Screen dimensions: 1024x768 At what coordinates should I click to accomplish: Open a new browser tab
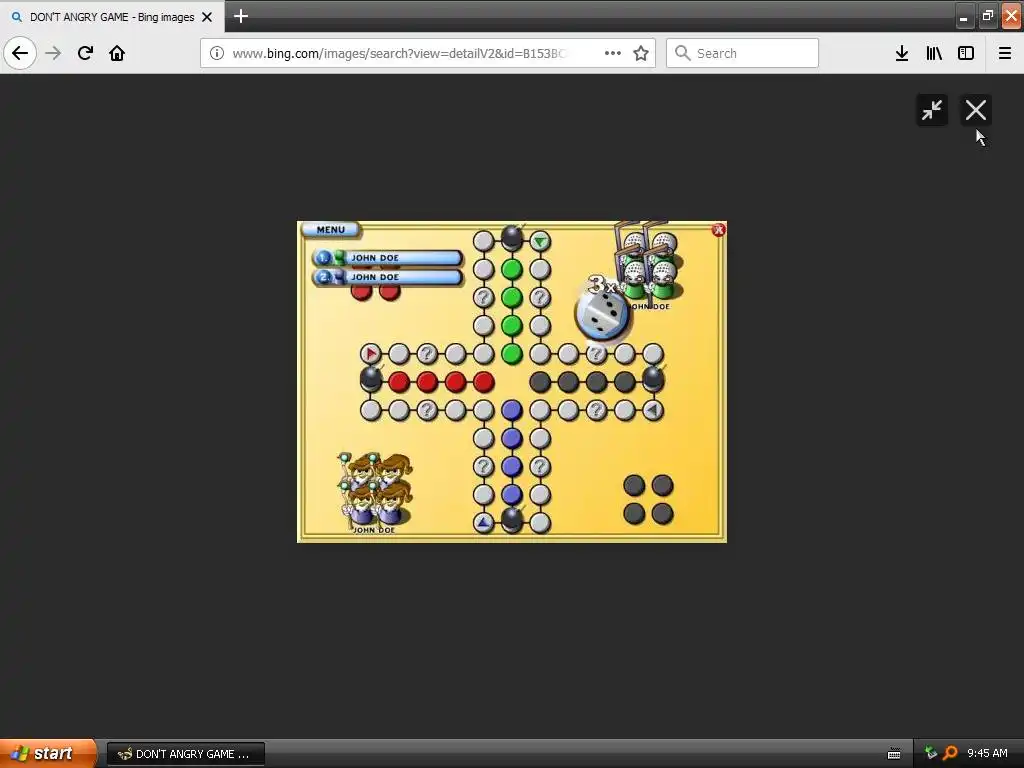click(241, 16)
